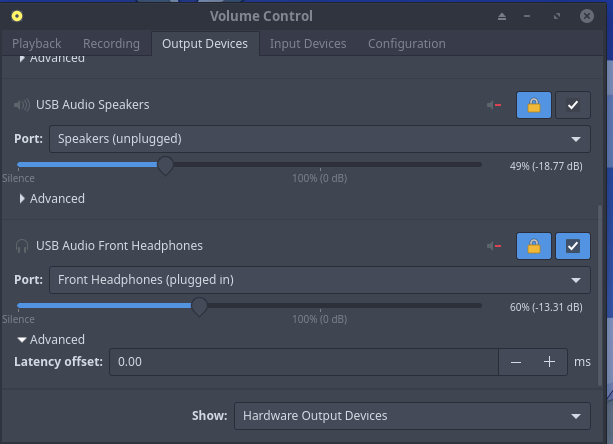Select the Output Devices tab
This screenshot has height=444, width=613.
click(x=205, y=44)
